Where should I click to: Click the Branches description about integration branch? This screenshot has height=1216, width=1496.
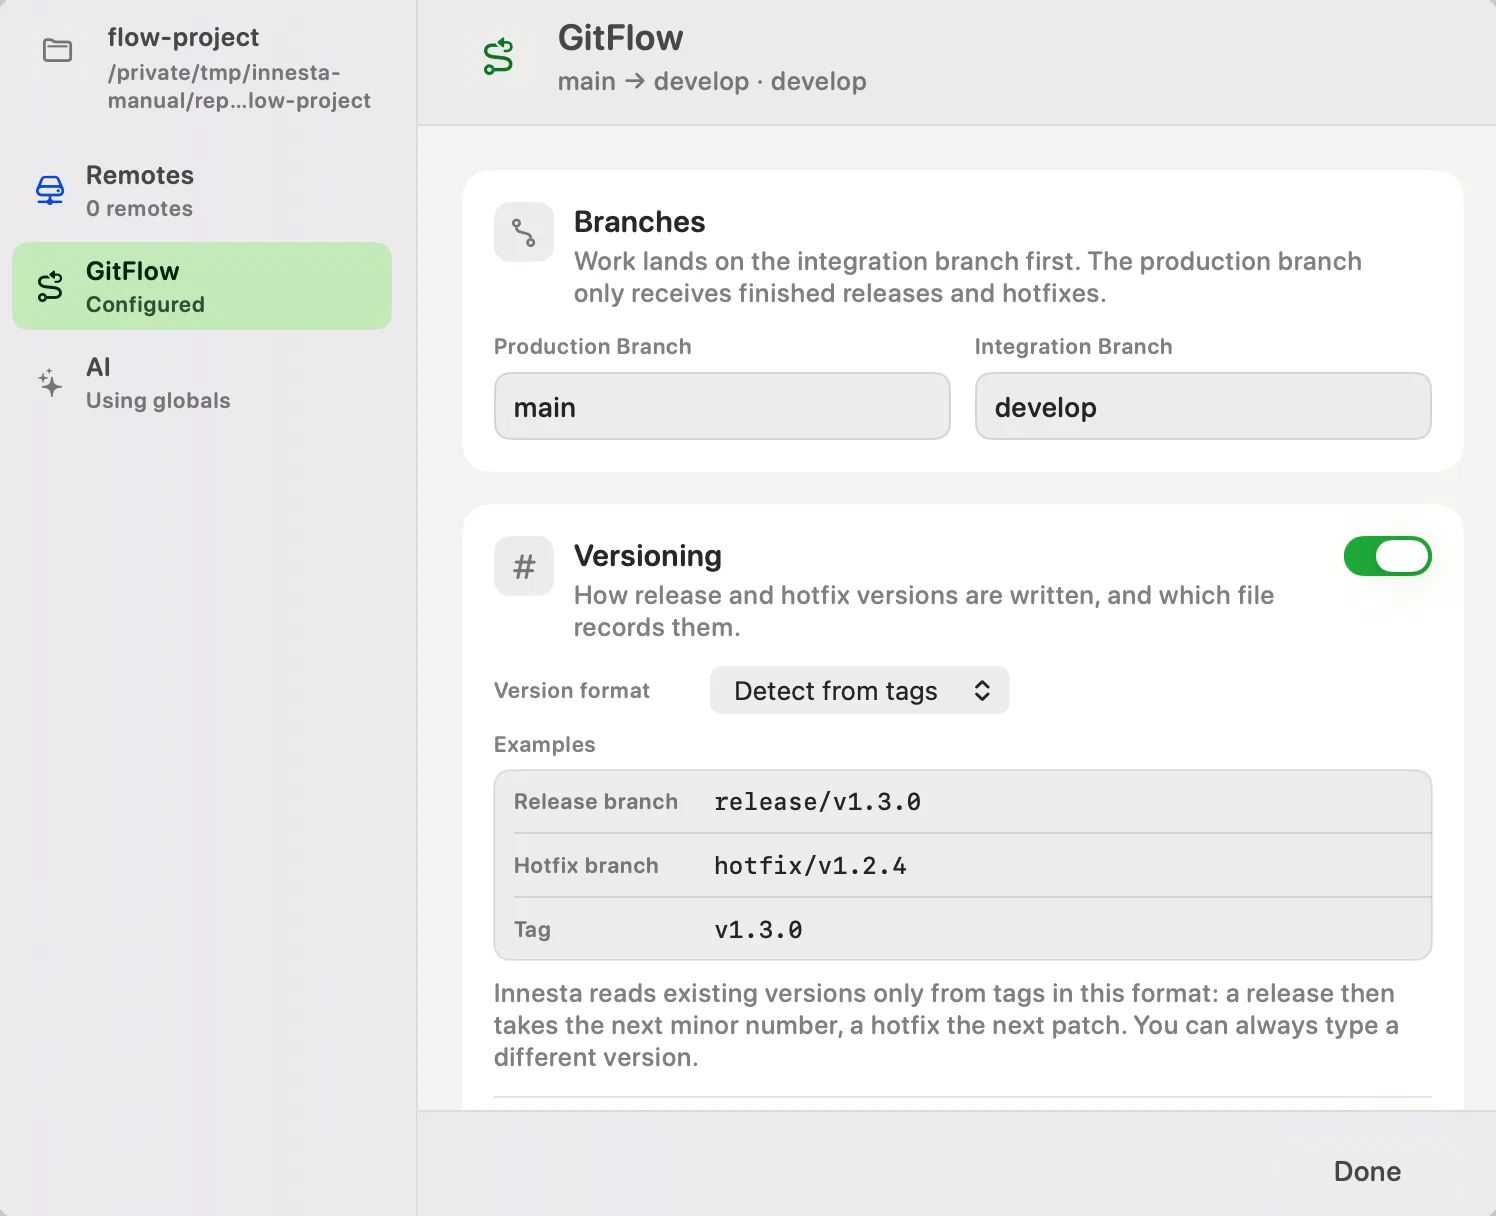pos(968,277)
